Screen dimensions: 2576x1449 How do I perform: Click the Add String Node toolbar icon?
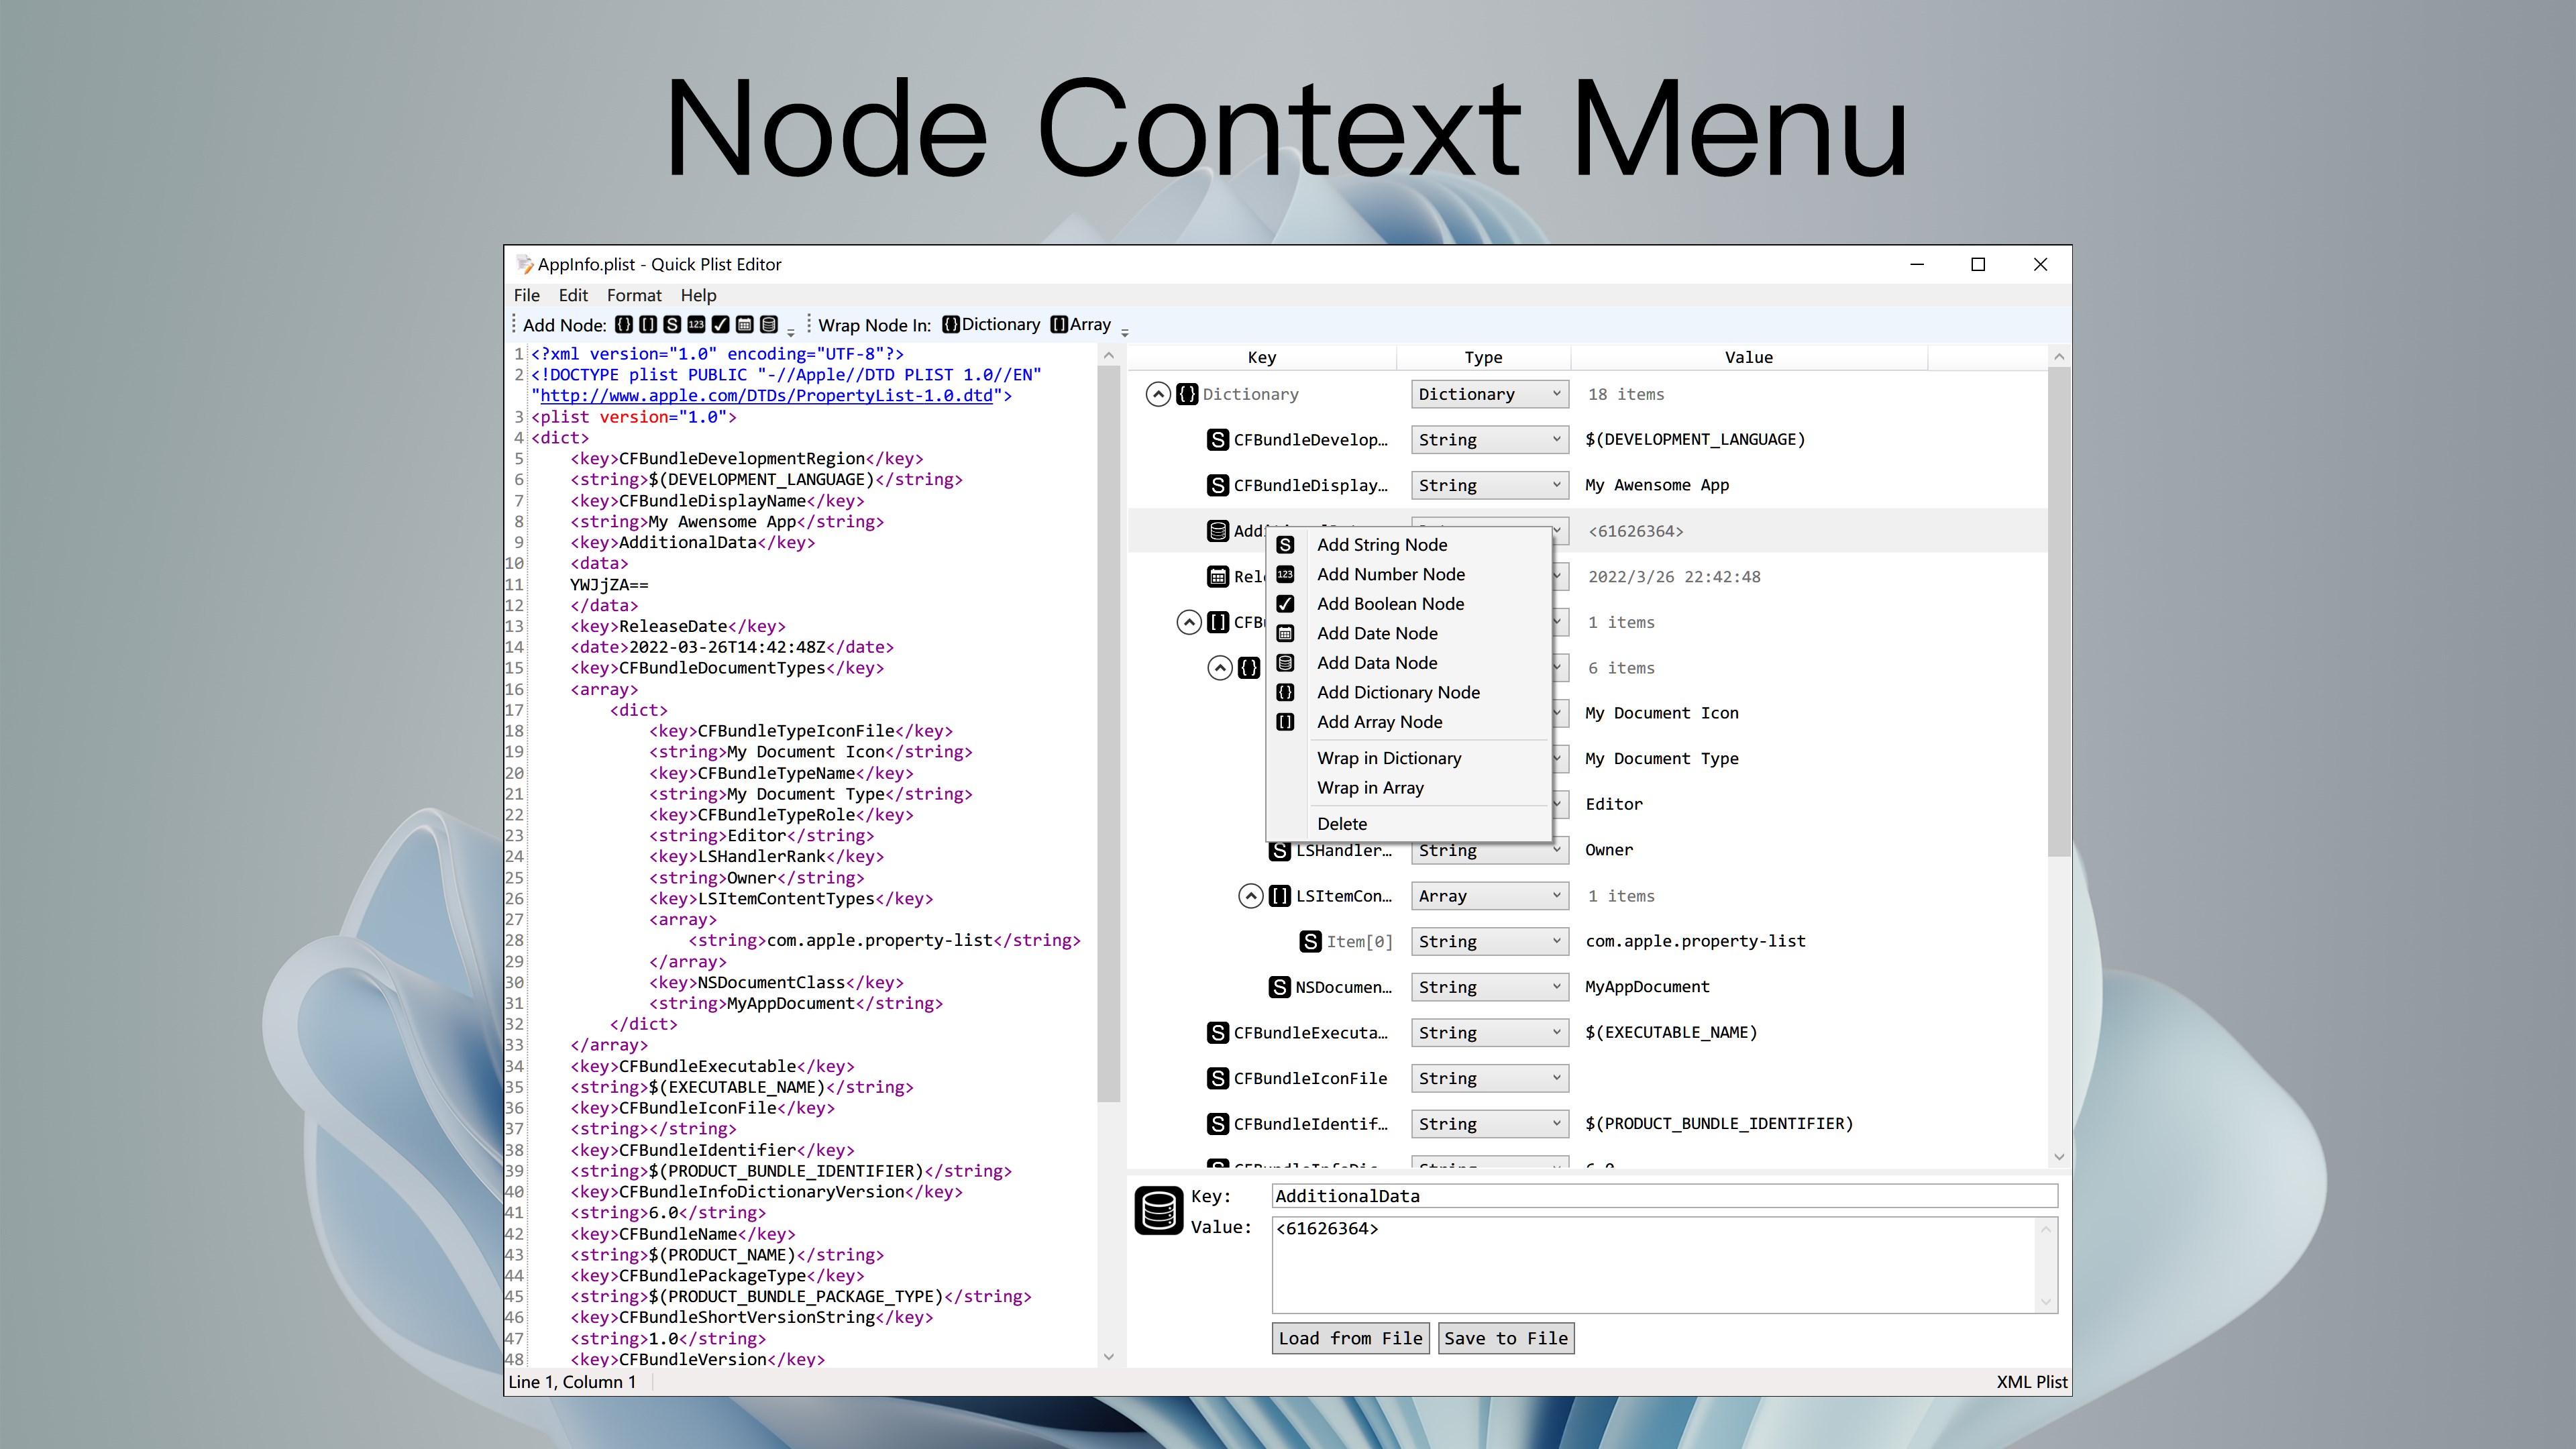pyautogui.click(x=672, y=324)
